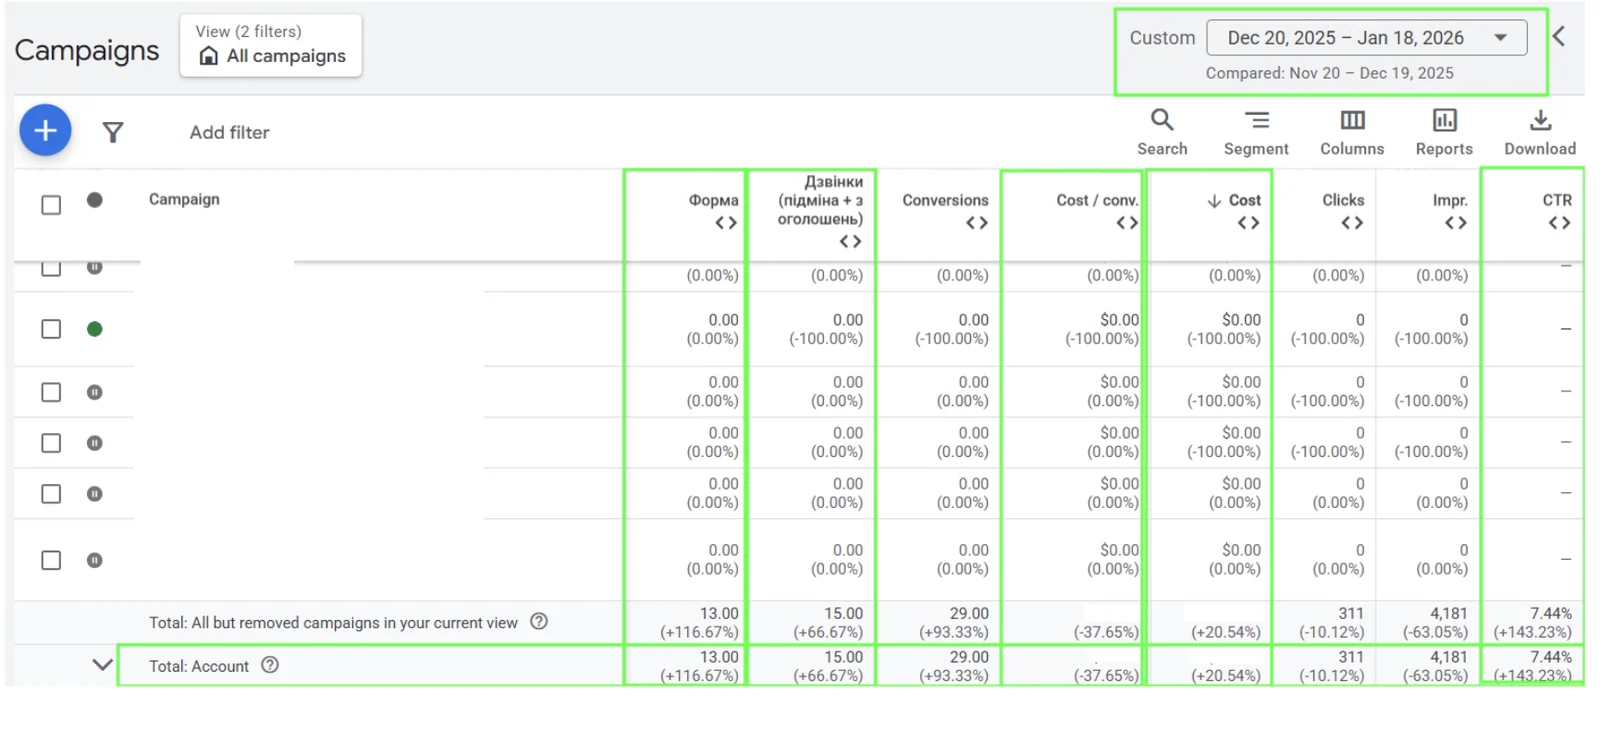
Task: Click the 'Campaigns' page title
Action: point(87,50)
